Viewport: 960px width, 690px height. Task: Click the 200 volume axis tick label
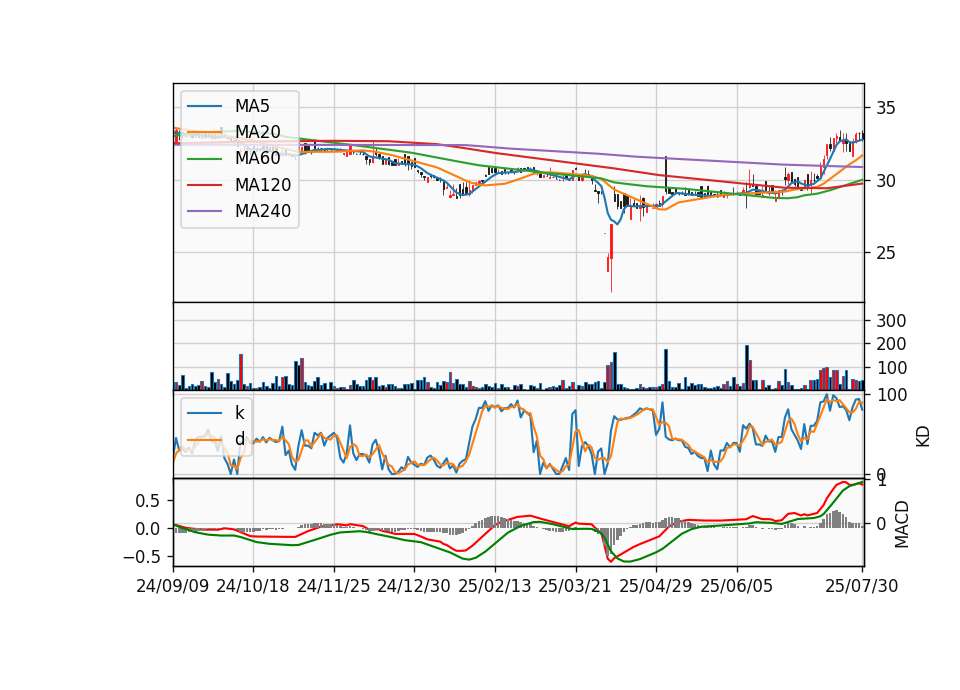tap(891, 344)
